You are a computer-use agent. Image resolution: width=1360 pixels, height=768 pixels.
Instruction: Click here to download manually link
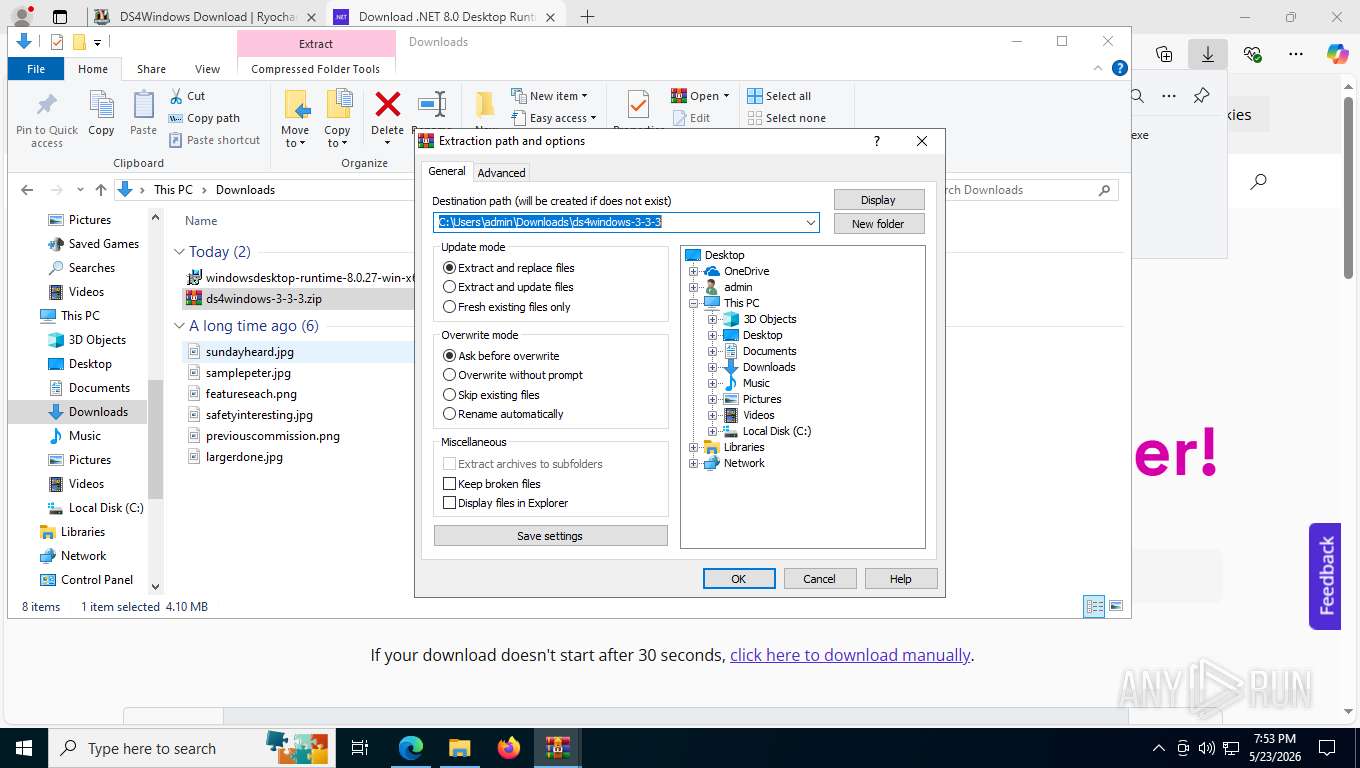(850, 655)
